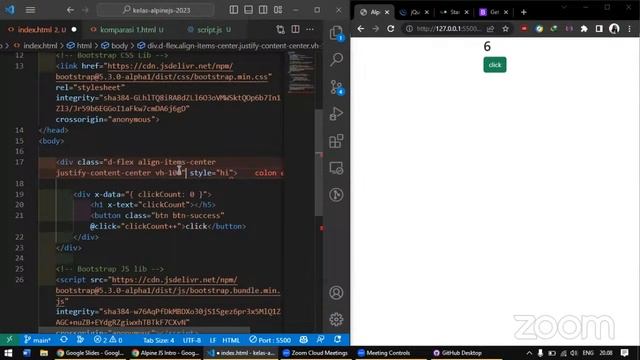Change the UTF-8 file encoding

[x=192, y=340]
